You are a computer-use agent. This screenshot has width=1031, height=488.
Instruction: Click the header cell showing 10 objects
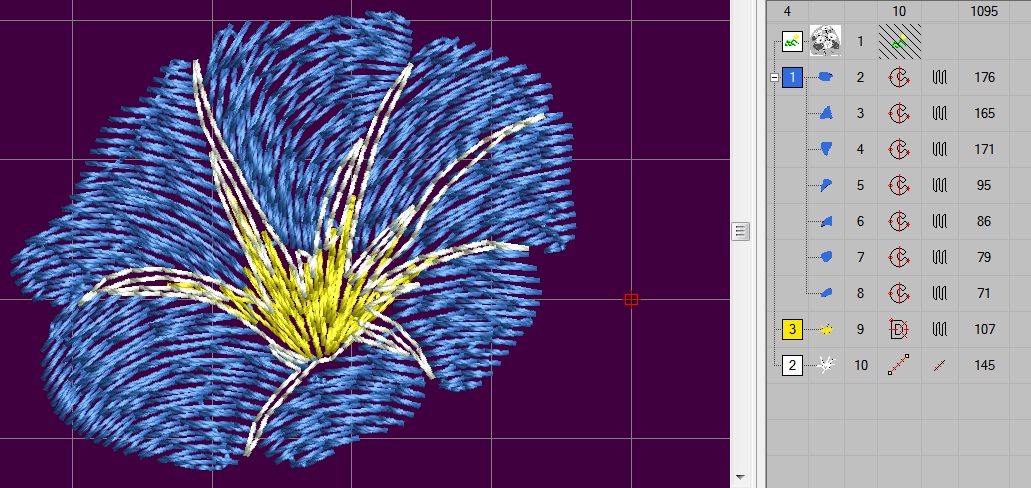coord(899,11)
